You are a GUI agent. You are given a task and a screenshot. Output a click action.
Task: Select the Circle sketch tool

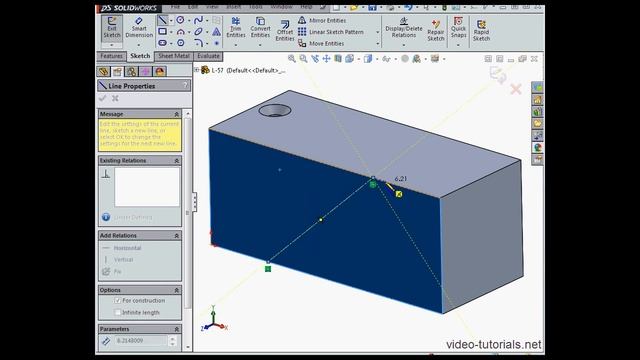[180, 20]
